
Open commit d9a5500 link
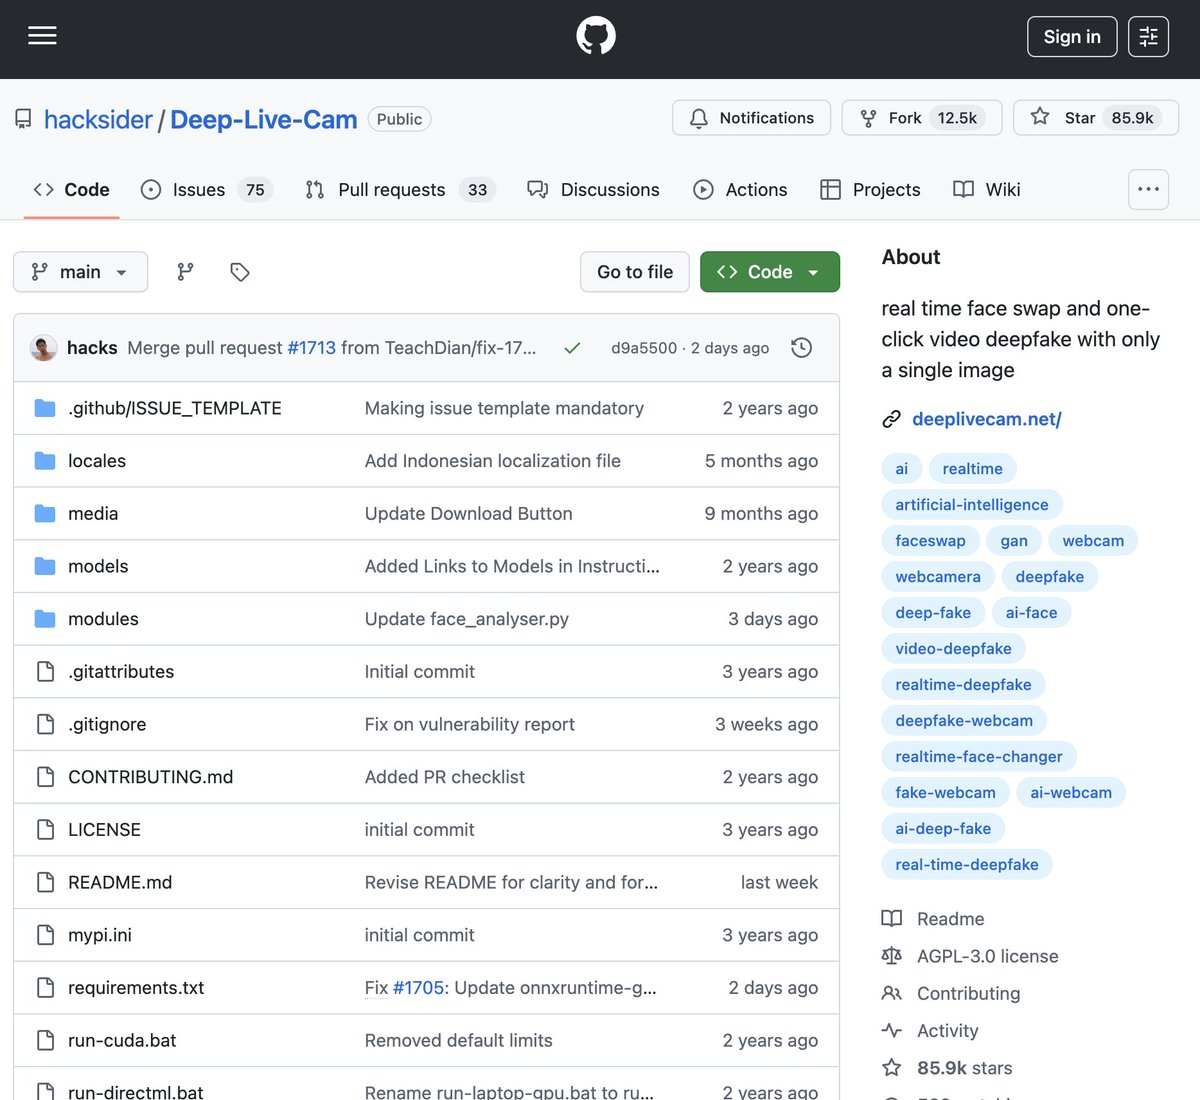coord(644,348)
